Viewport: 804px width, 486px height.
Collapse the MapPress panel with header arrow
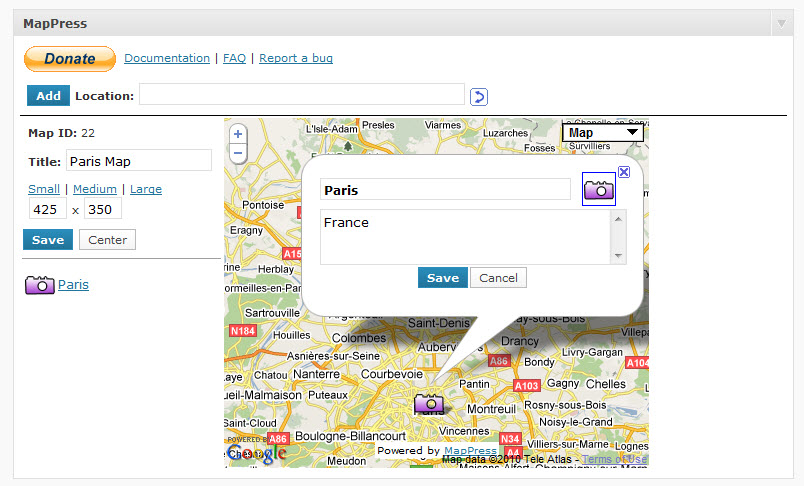point(781,24)
